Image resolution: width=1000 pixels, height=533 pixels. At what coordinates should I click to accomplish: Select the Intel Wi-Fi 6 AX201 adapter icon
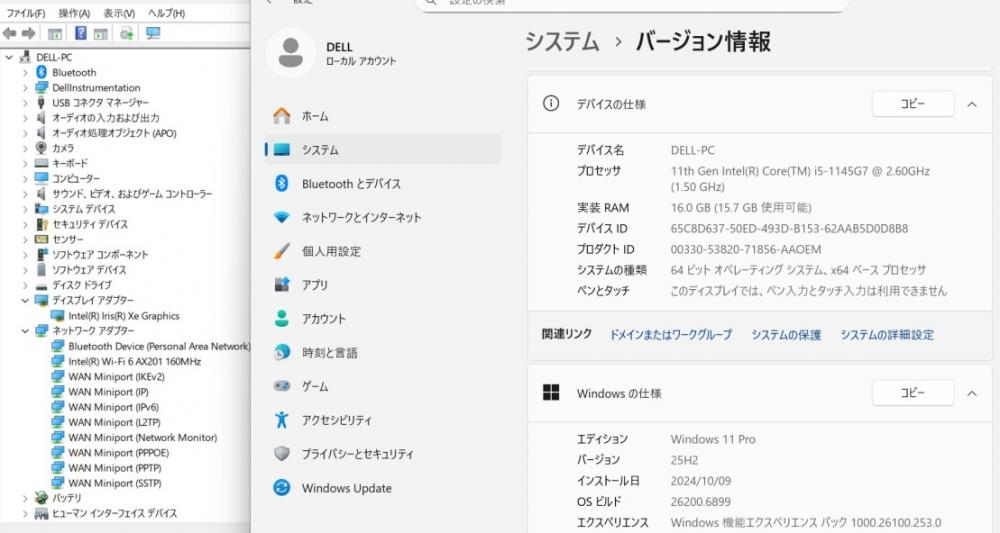[58, 361]
